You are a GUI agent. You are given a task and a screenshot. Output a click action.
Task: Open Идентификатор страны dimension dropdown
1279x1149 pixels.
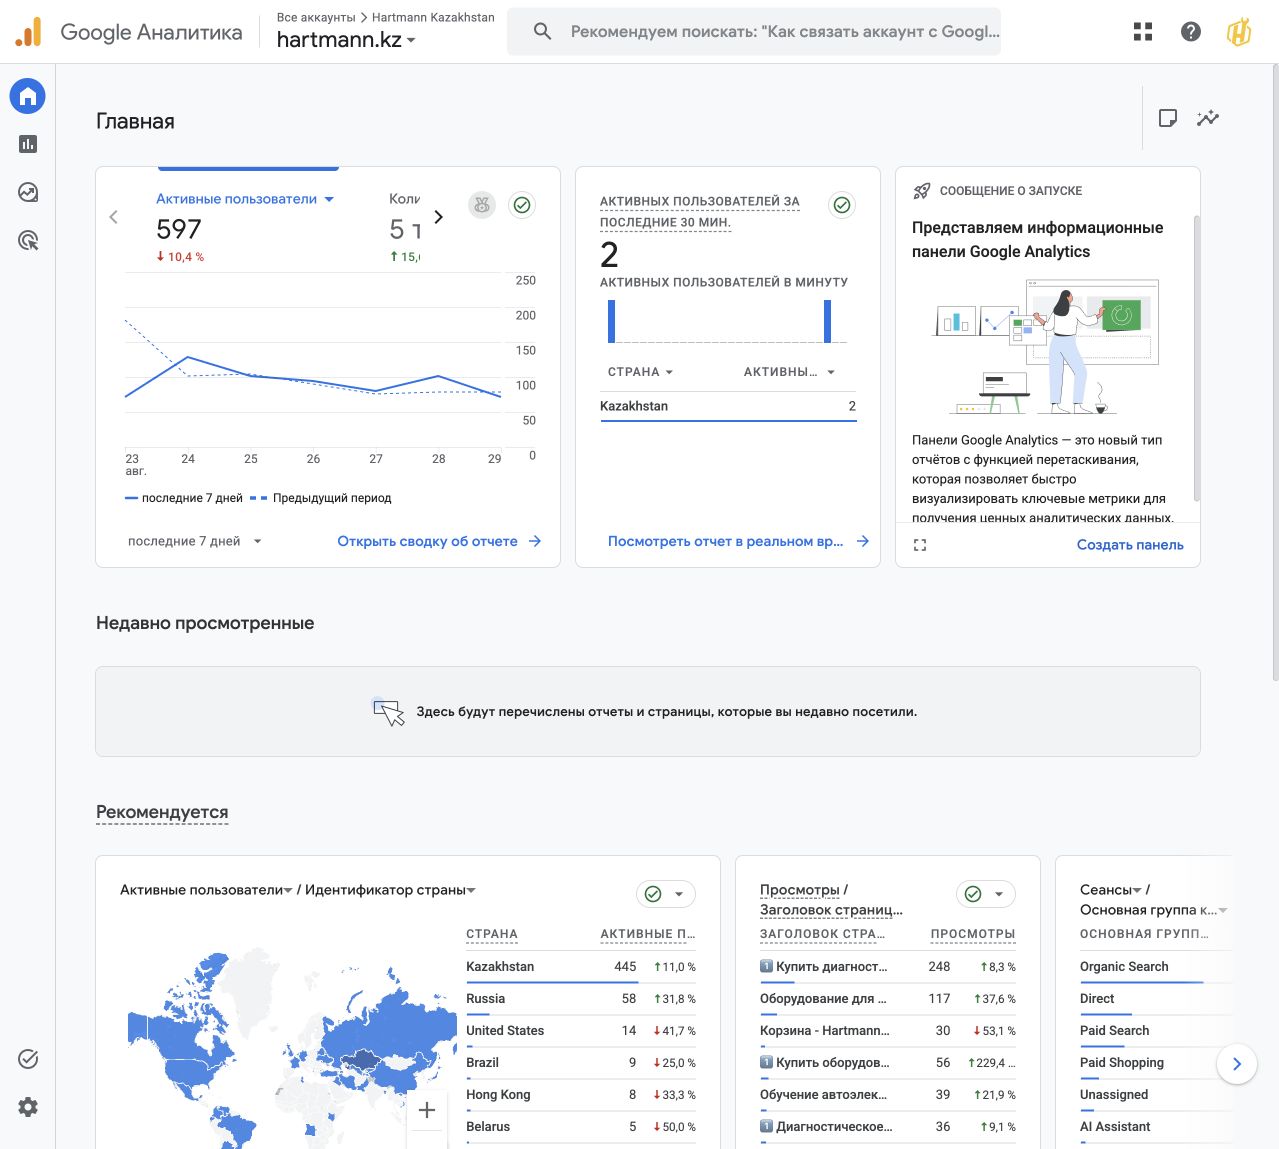pyautogui.click(x=390, y=890)
